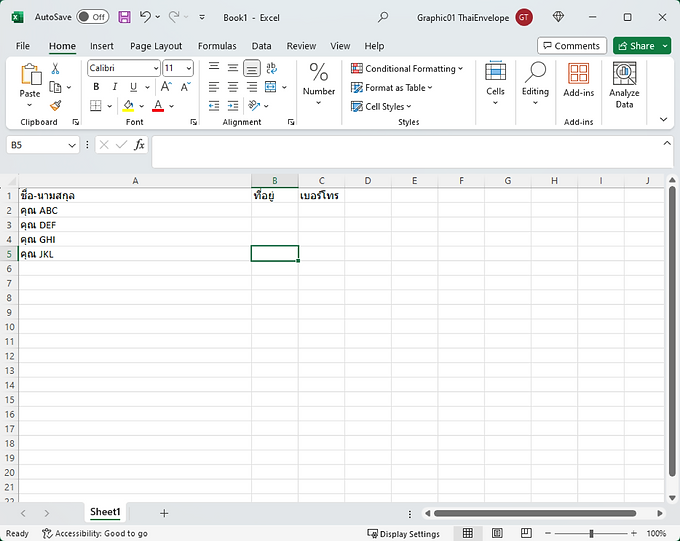680x541 pixels.
Task: Align text to the right
Action: tap(252, 87)
